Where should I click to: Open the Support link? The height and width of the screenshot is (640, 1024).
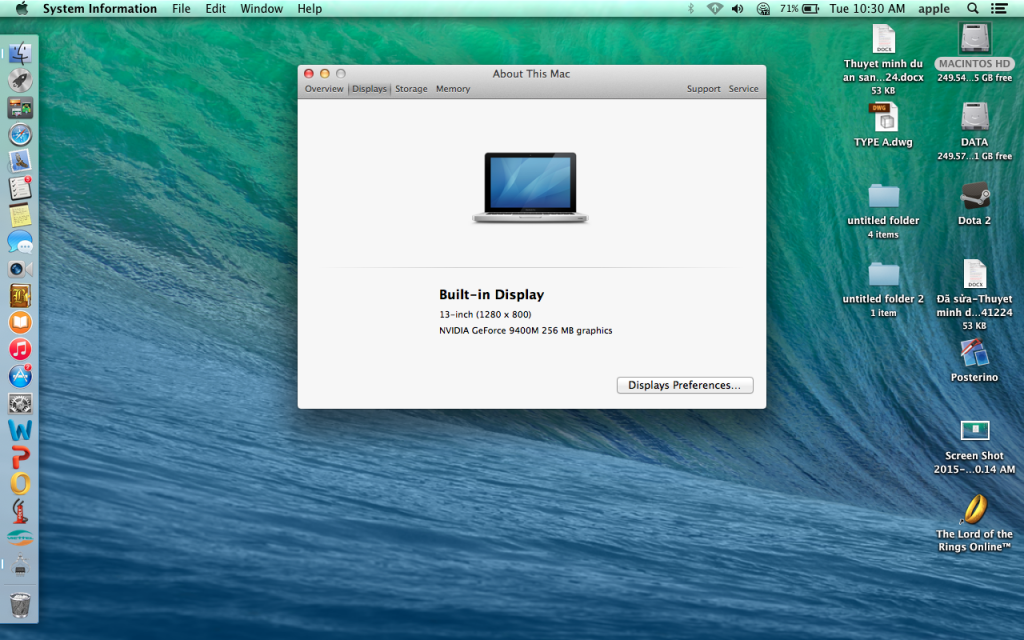tap(703, 89)
